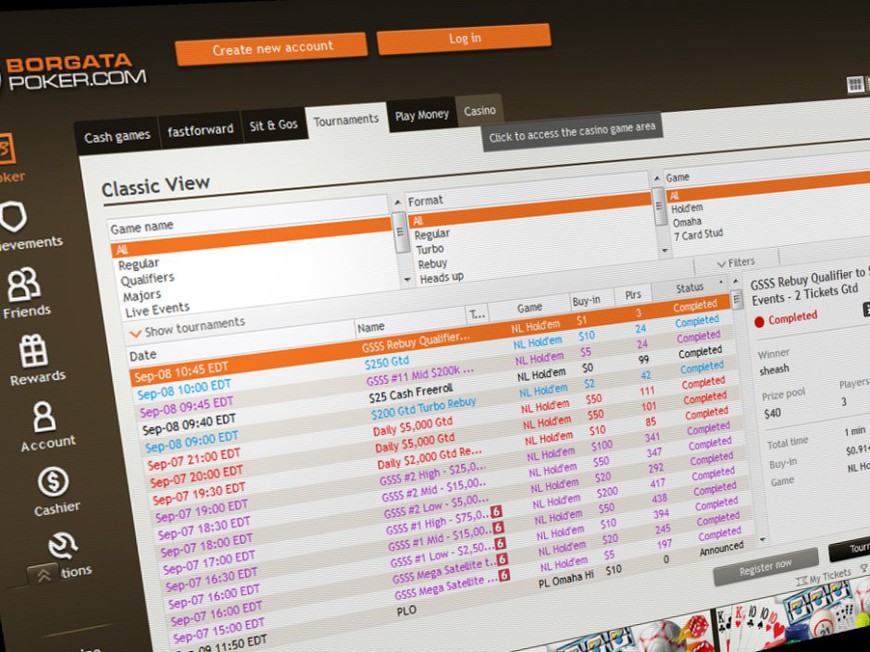
Task: Select Hold'em in the Game list
Action: pos(687,209)
